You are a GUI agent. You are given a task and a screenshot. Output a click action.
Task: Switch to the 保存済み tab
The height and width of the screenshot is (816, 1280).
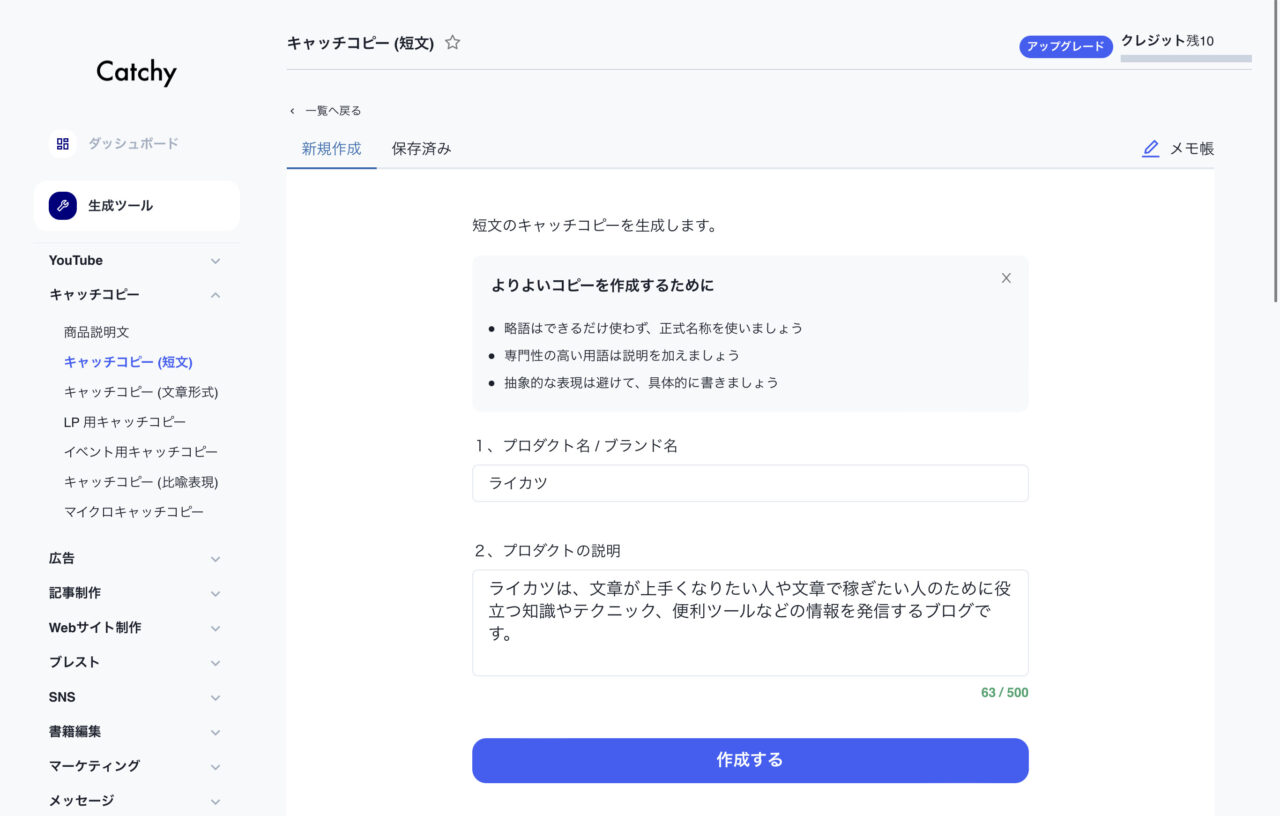pyautogui.click(x=421, y=149)
